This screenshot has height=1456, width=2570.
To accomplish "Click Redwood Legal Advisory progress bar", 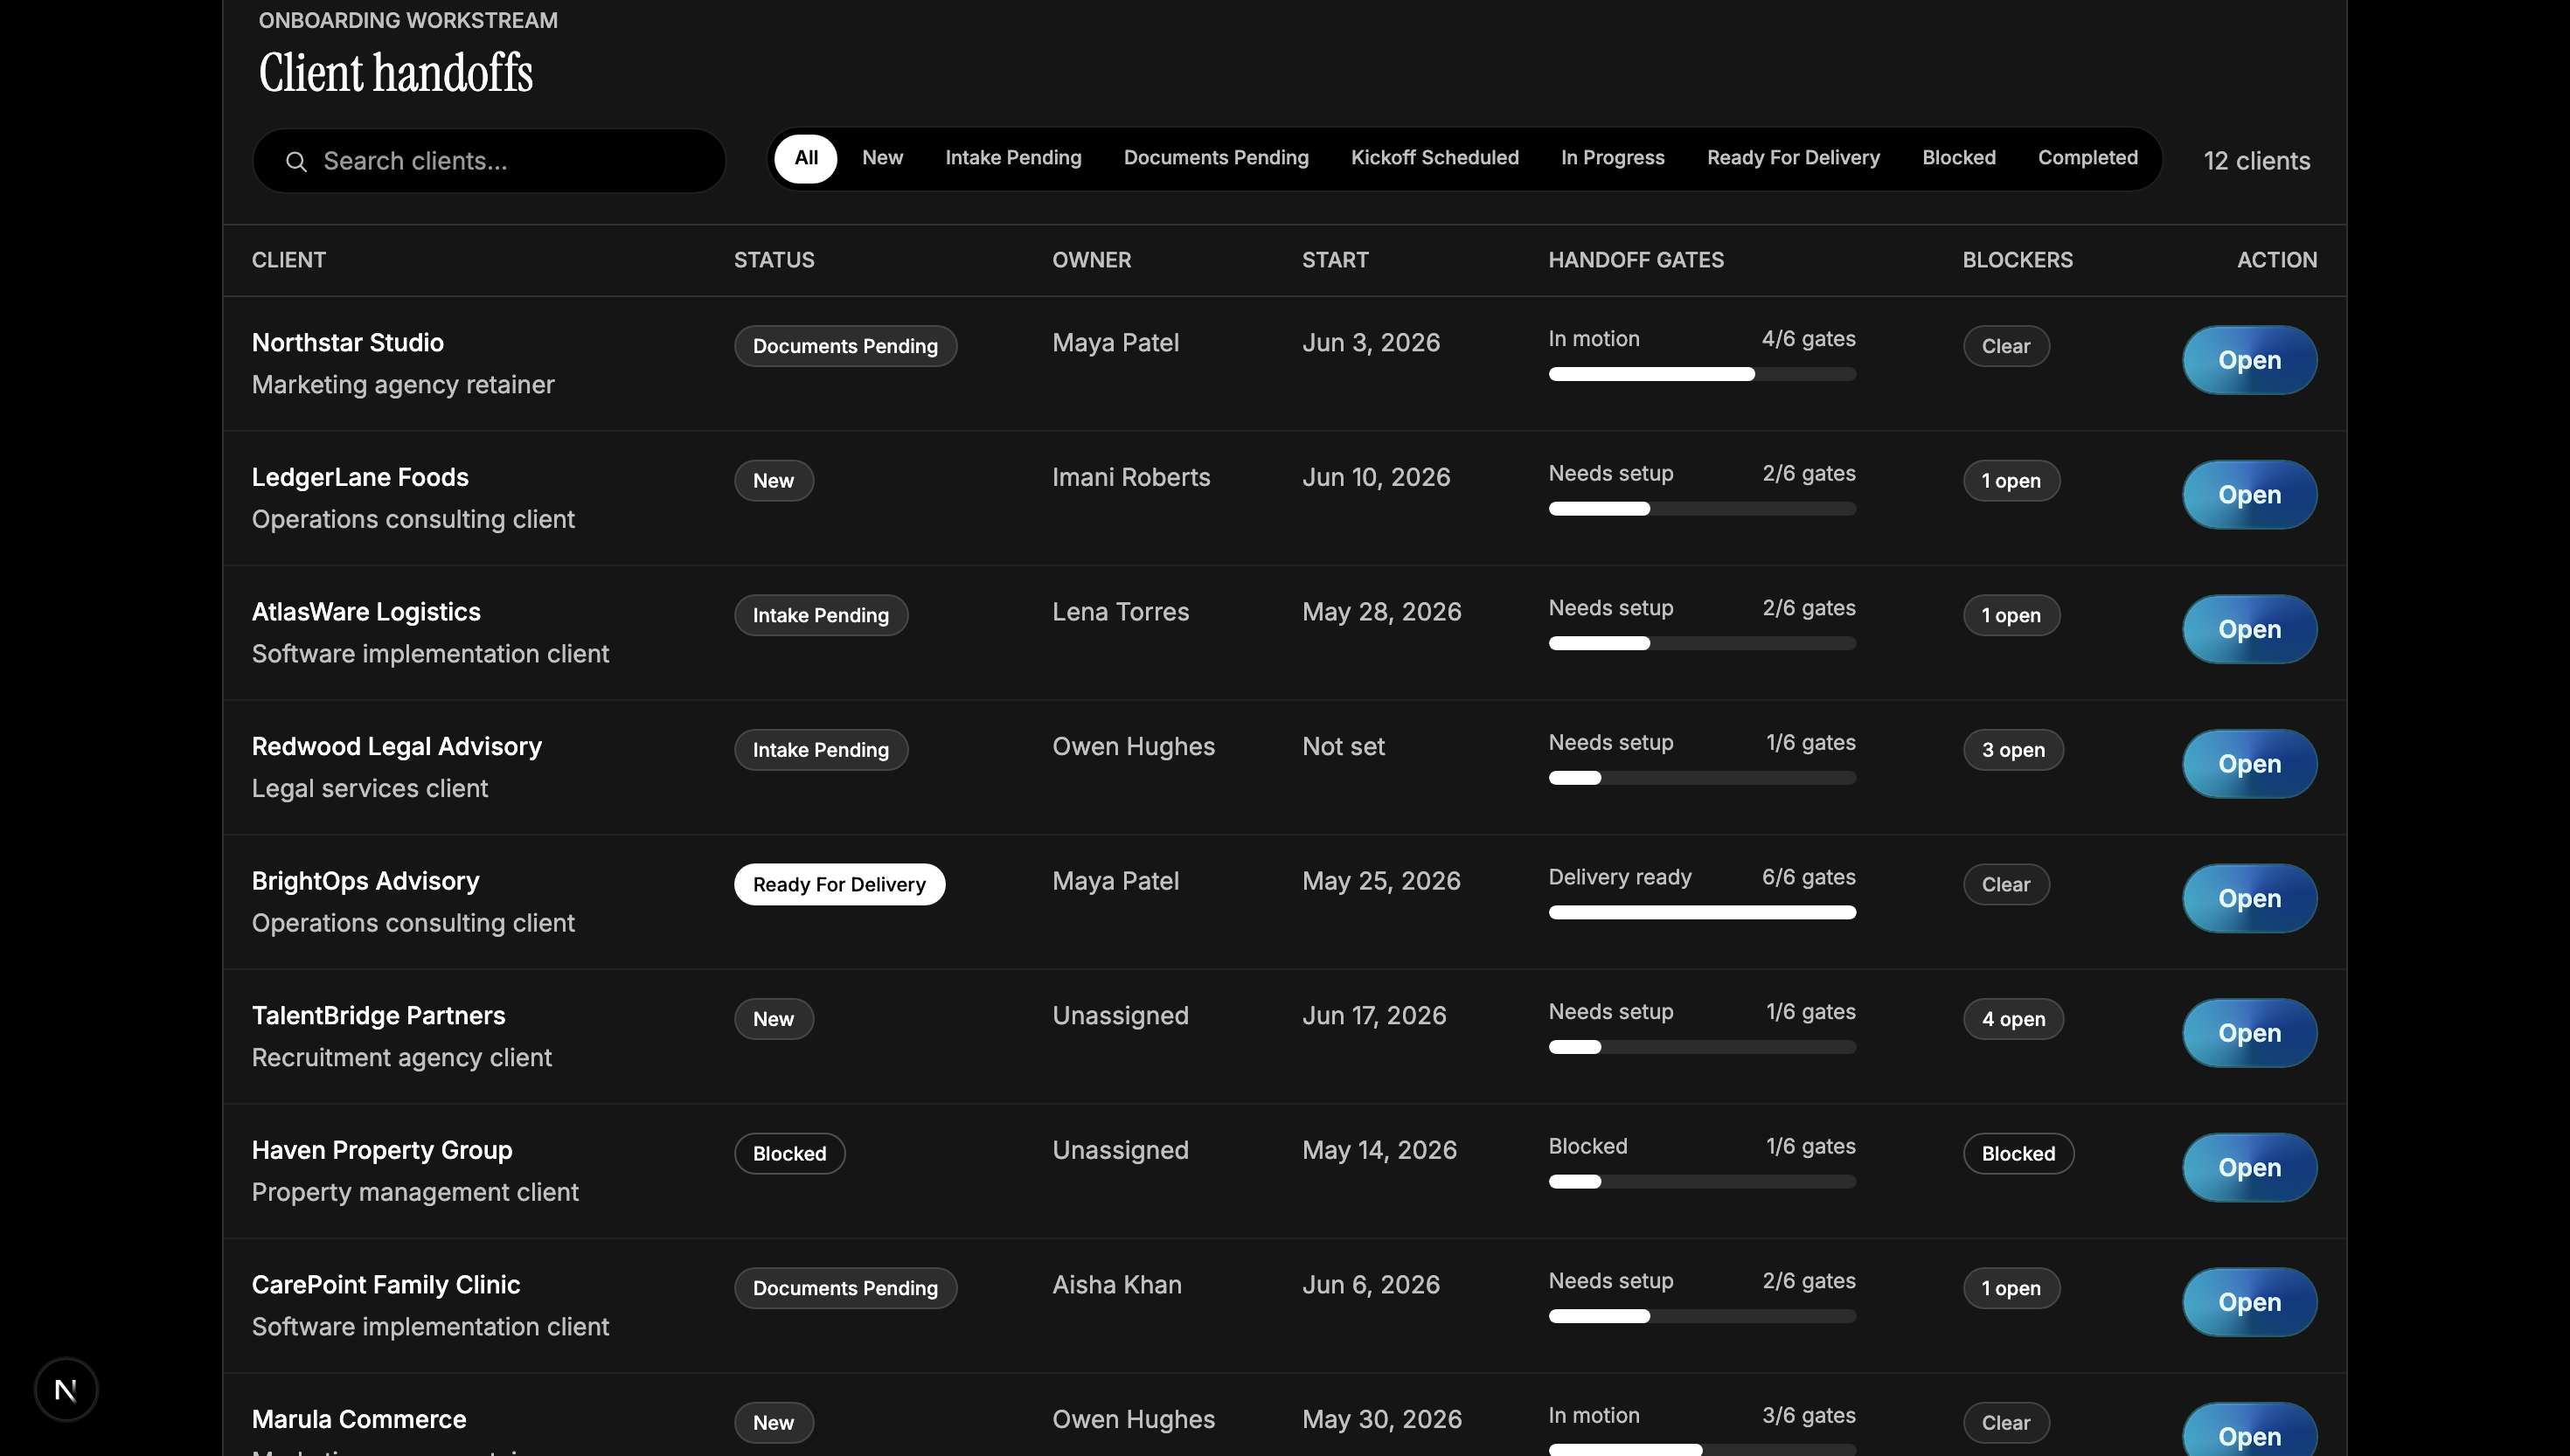I will coord(1702,778).
